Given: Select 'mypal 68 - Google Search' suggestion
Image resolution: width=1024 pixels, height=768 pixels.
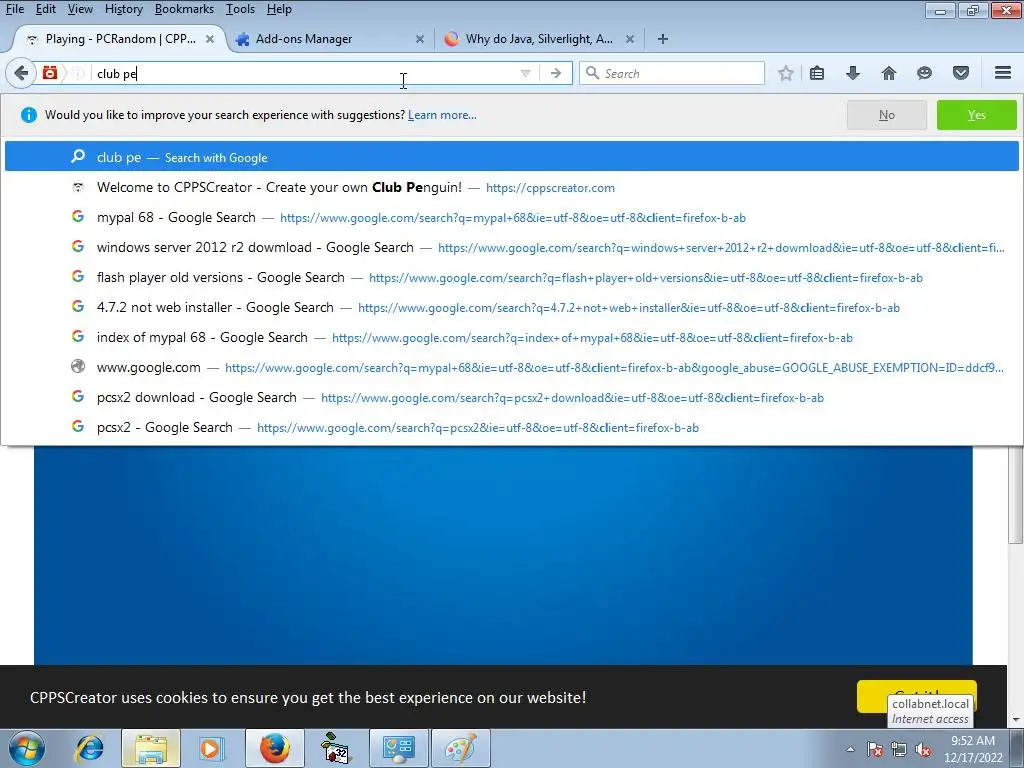Looking at the screenshot, I should [512, 217].
